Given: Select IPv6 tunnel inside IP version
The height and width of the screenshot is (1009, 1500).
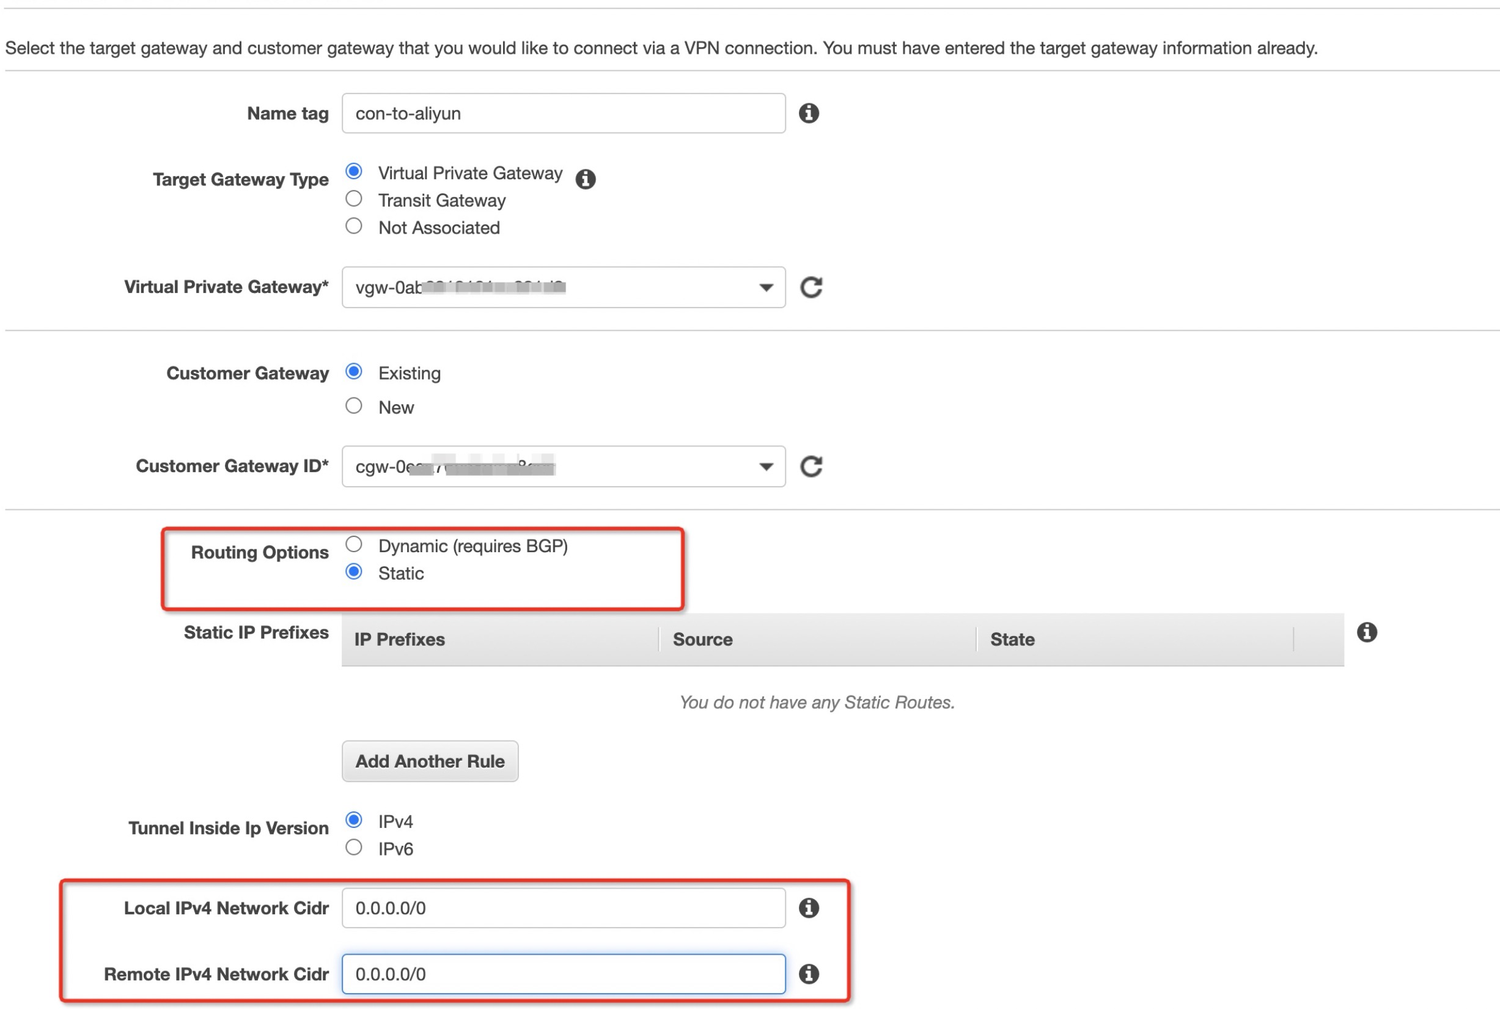Looking at the screenshot, I should click(x=353, y=847).
